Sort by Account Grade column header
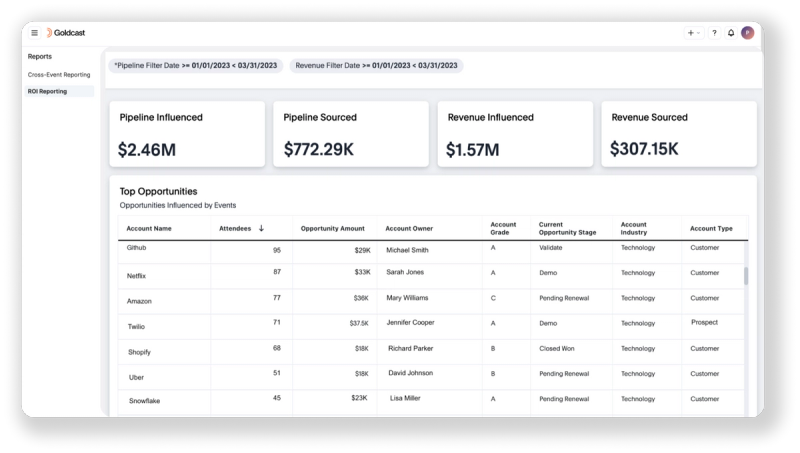The image size is (800, 453). tap(503, 229)
